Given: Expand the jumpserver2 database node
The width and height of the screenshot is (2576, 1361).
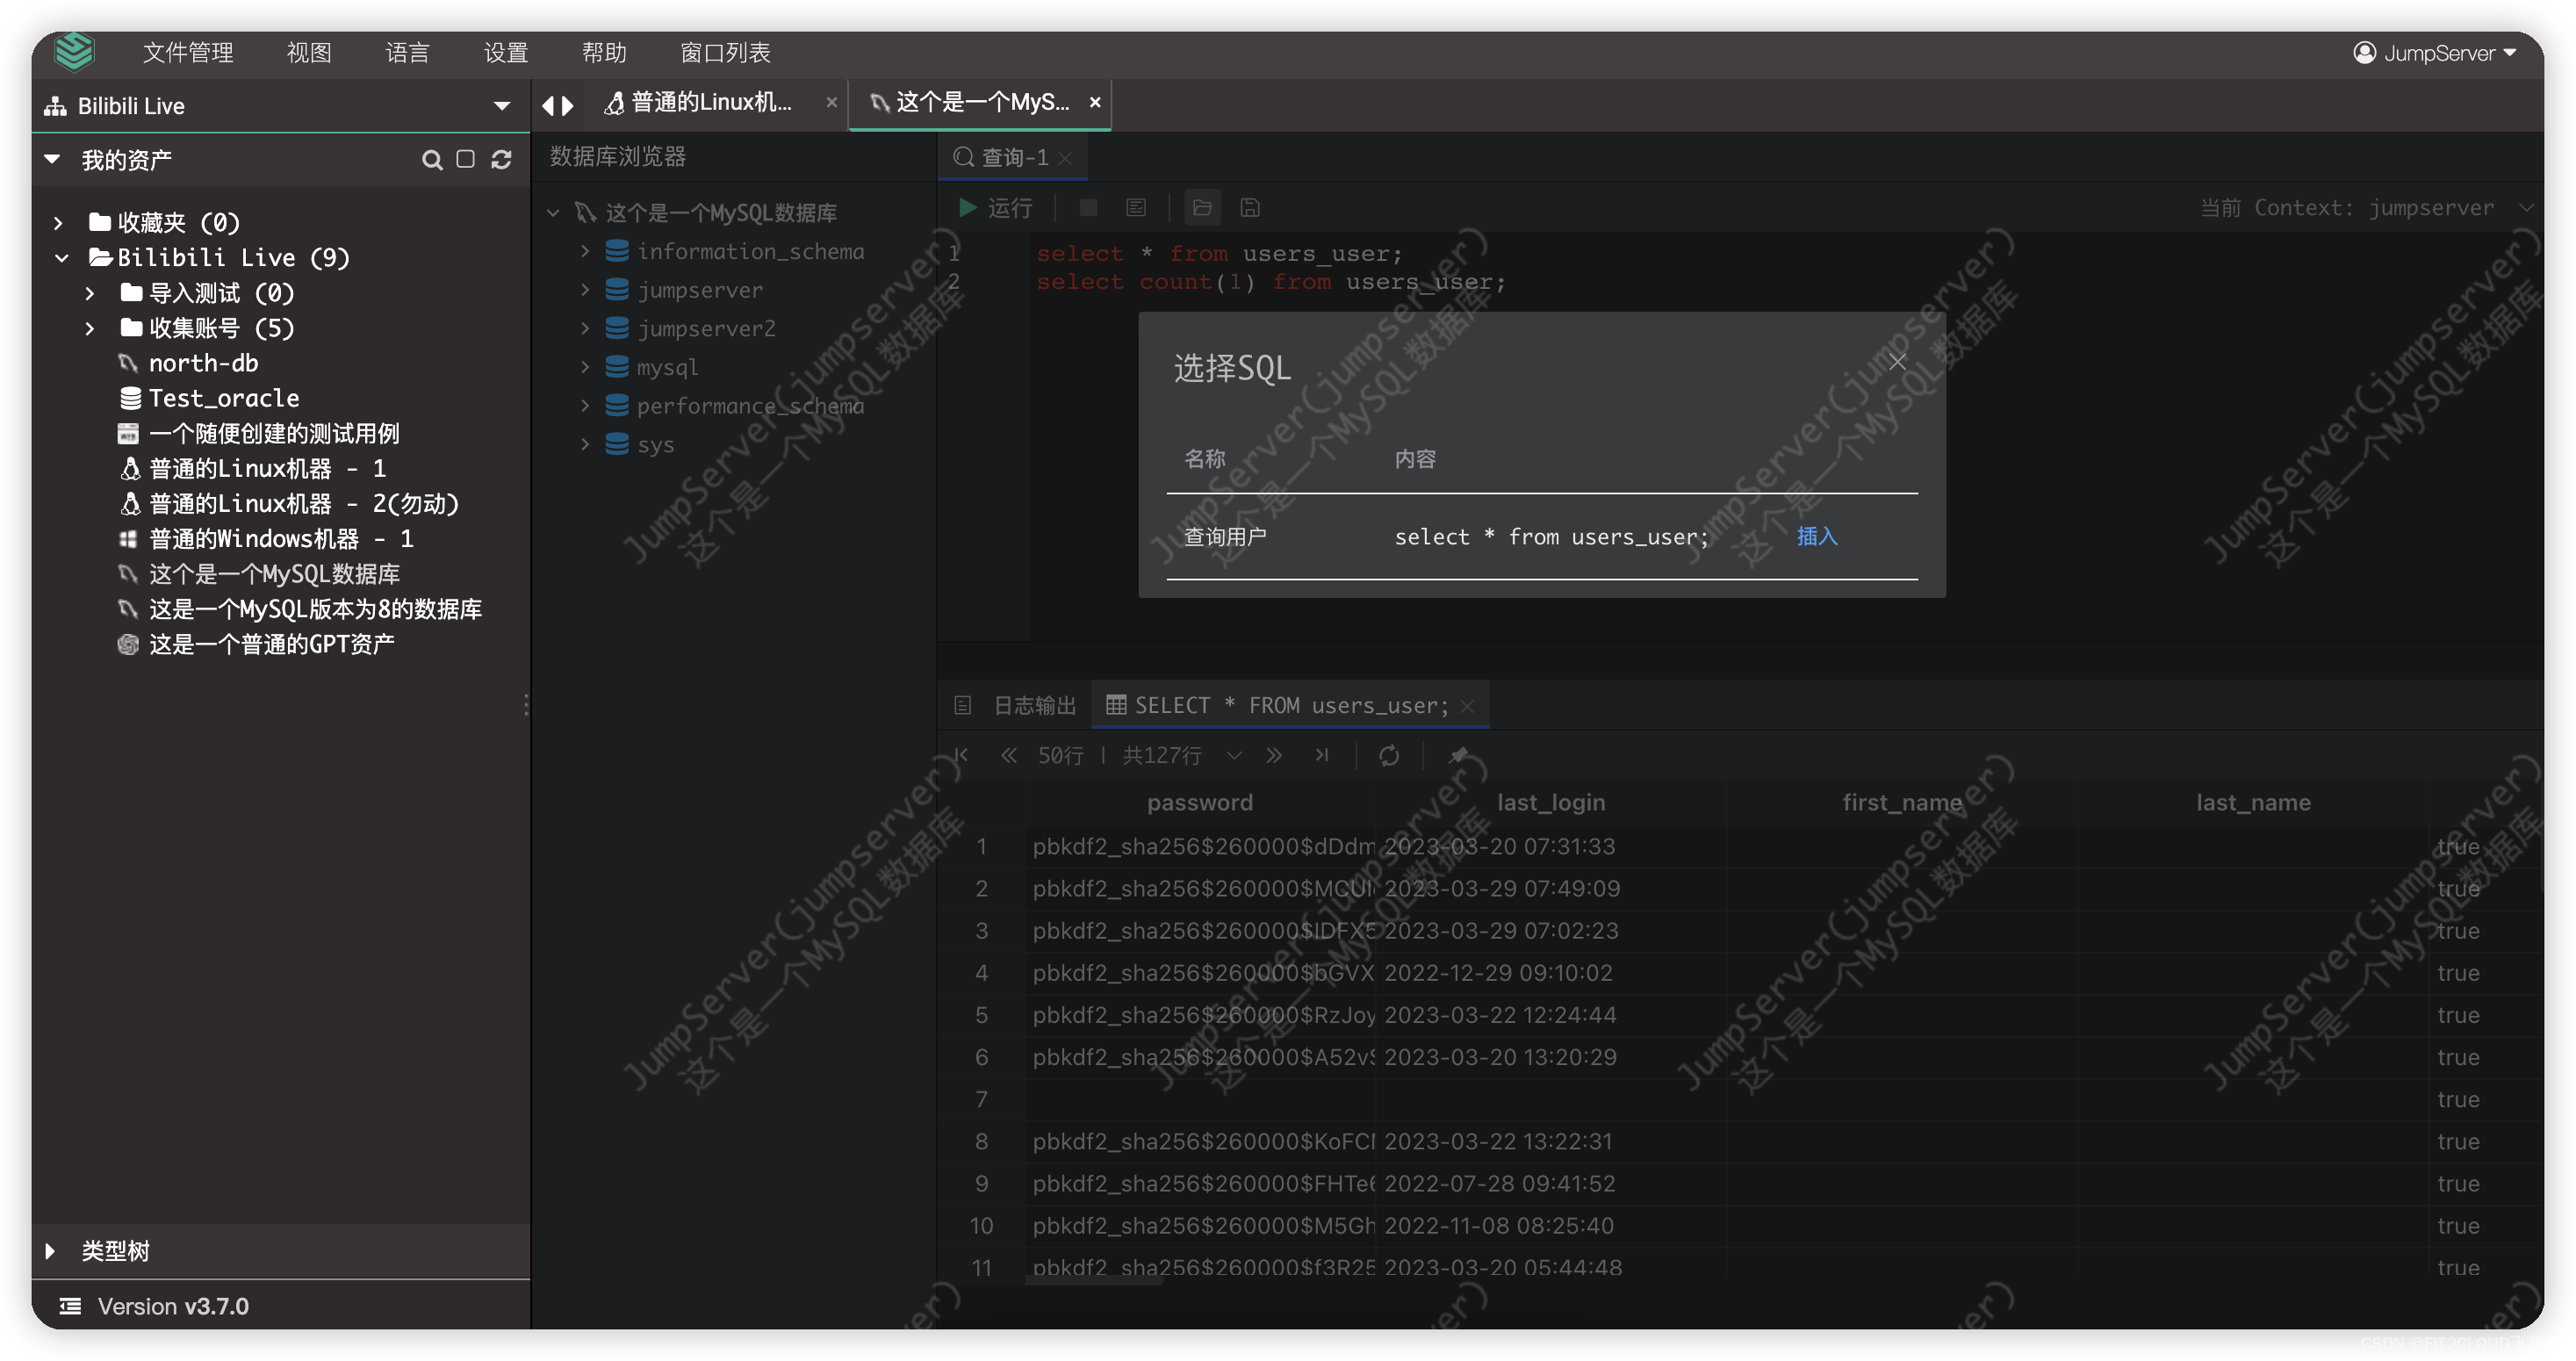Looking at the screenshot, I should [585, 328].
